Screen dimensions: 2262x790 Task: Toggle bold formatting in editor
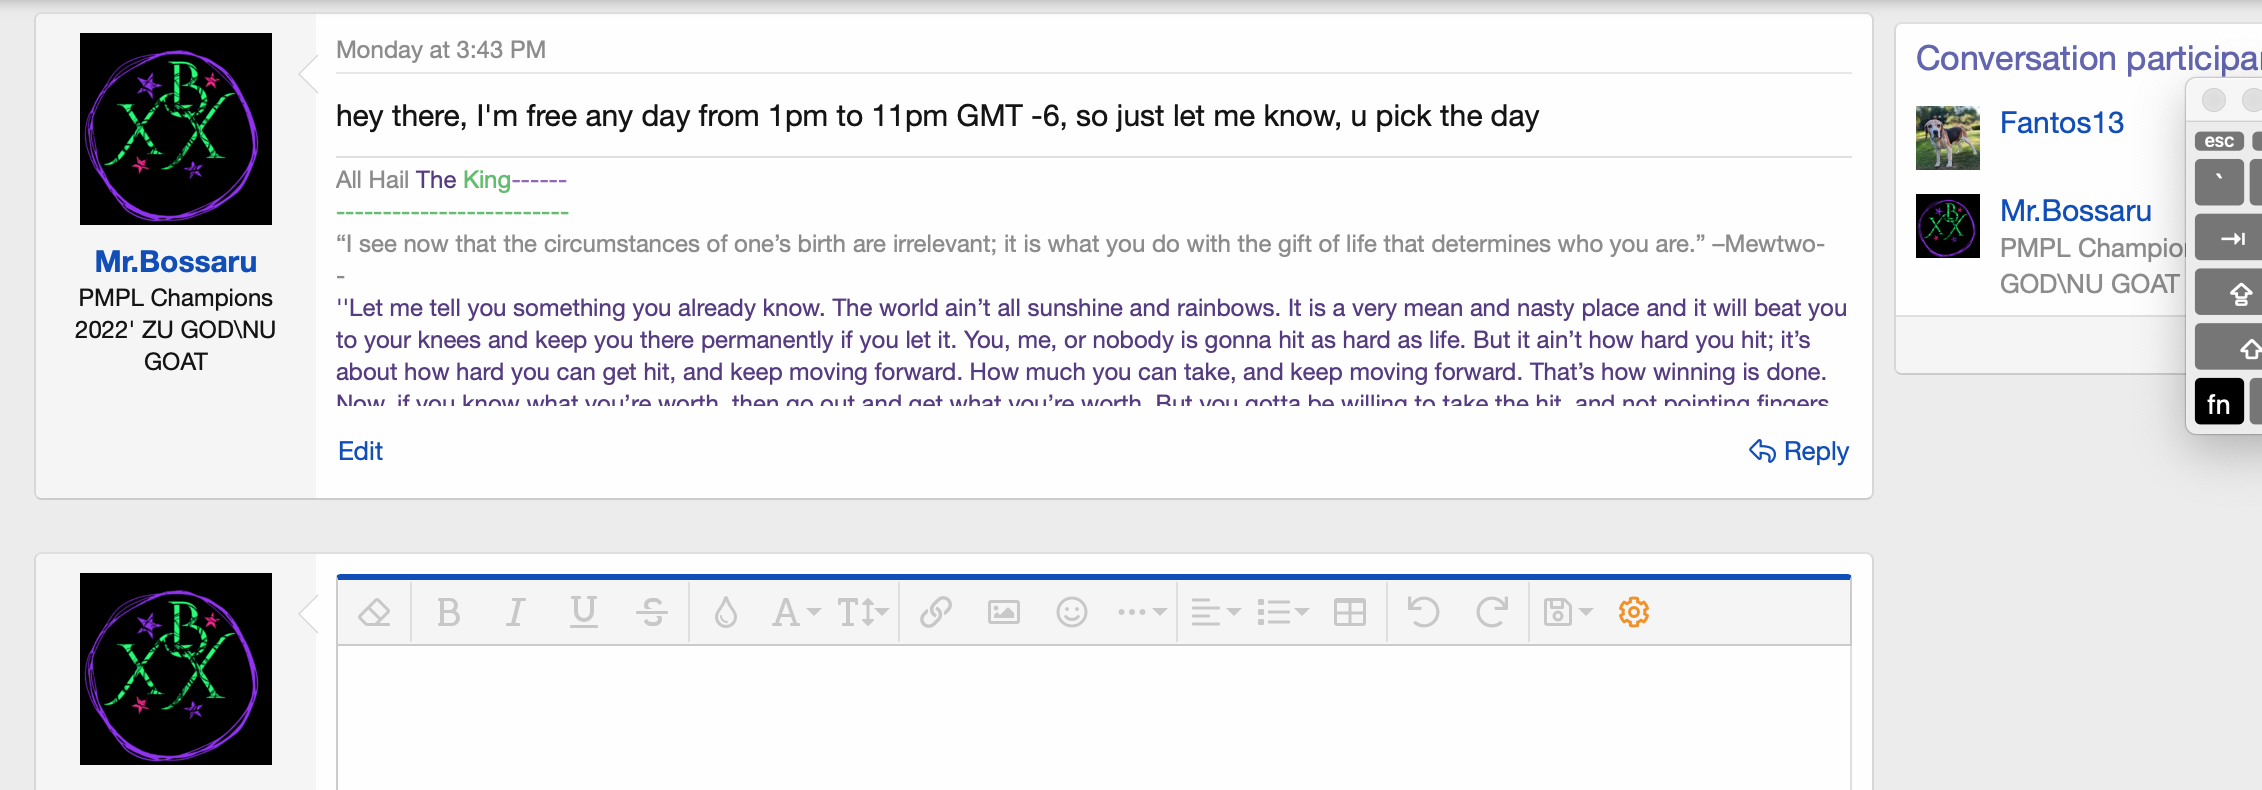[449, 612]
